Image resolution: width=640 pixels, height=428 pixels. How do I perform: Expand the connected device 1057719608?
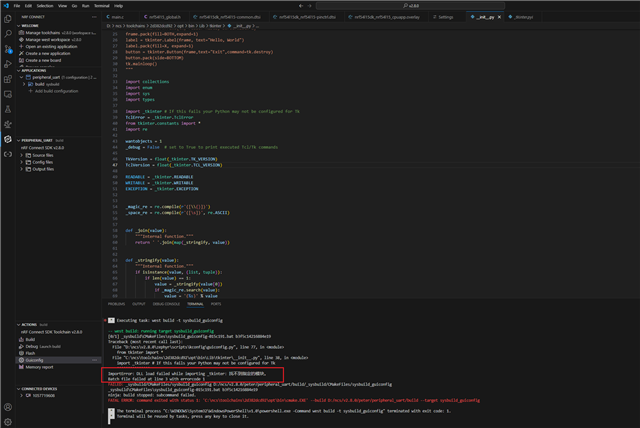tap(22, 395)
